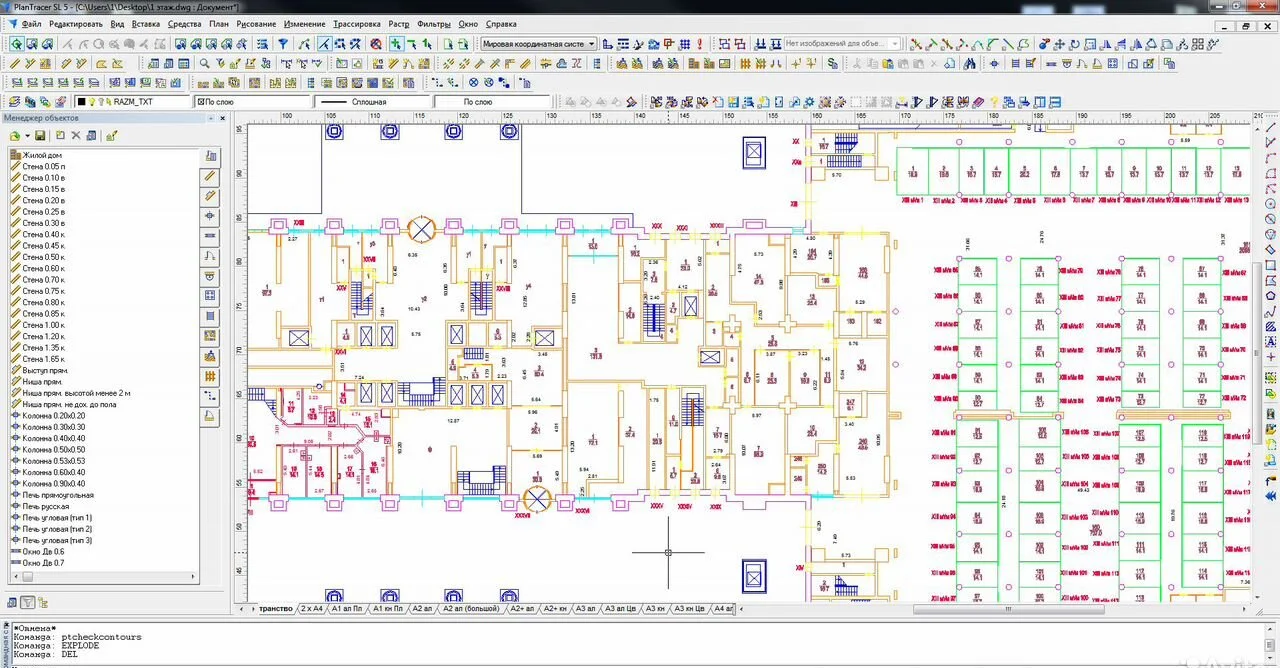
Task: Toggle the light bulb of layer RAZM_TXT
Action: click(92, 102)
